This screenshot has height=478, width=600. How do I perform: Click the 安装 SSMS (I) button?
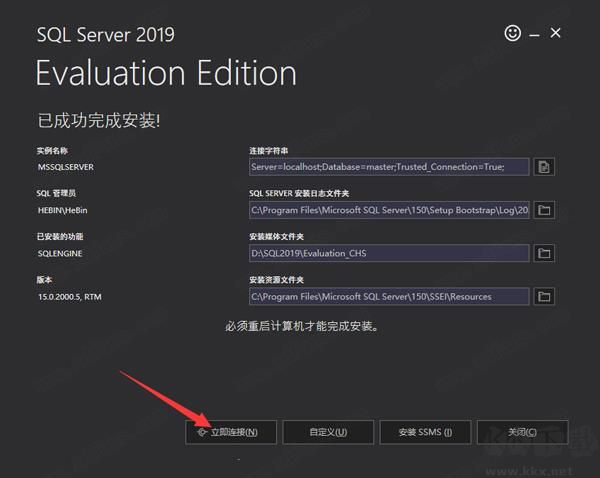click(x=425, y=432)
